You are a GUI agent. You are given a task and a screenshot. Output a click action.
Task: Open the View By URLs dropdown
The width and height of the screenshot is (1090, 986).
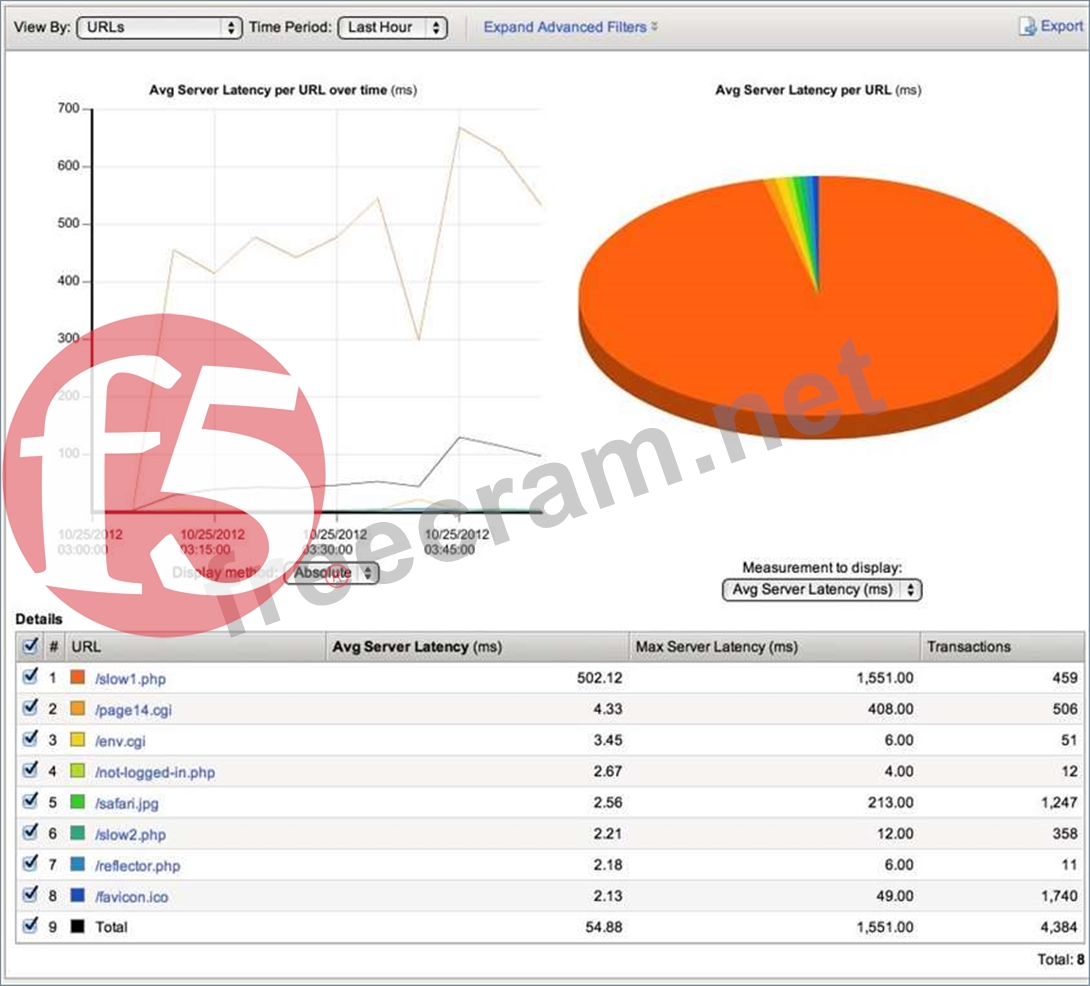pos(159,27)
